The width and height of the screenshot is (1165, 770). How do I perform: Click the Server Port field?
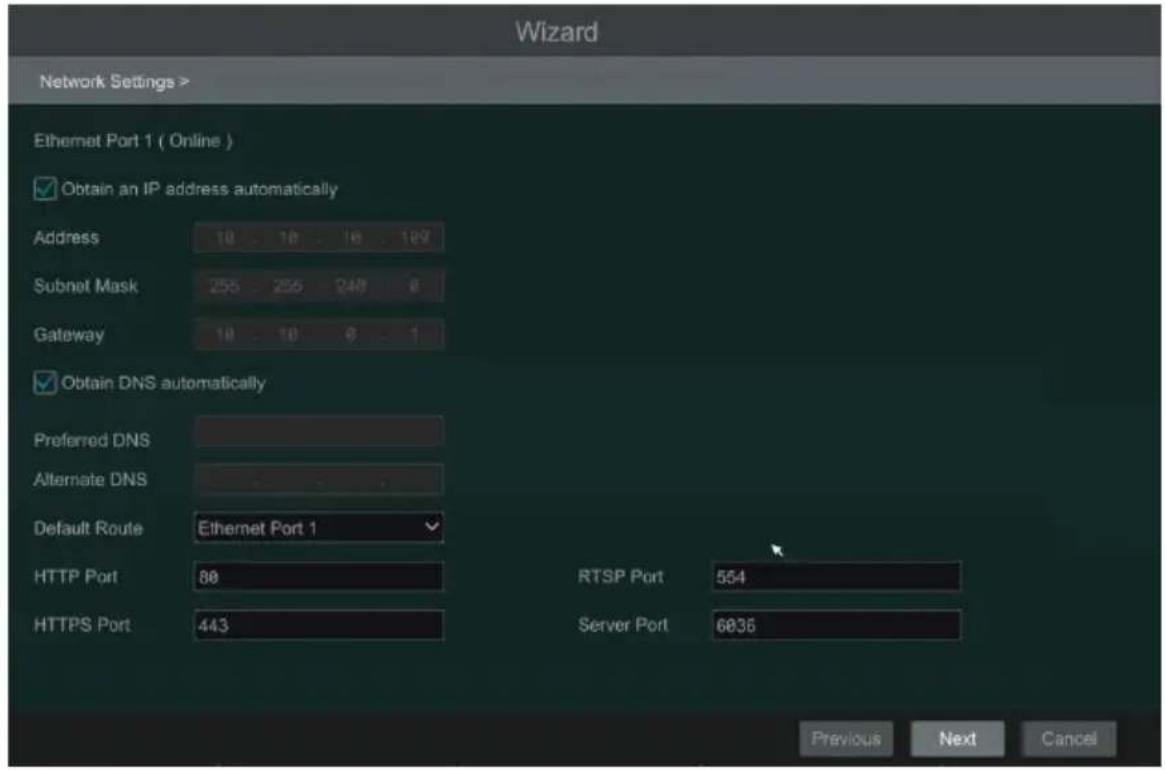836,625
